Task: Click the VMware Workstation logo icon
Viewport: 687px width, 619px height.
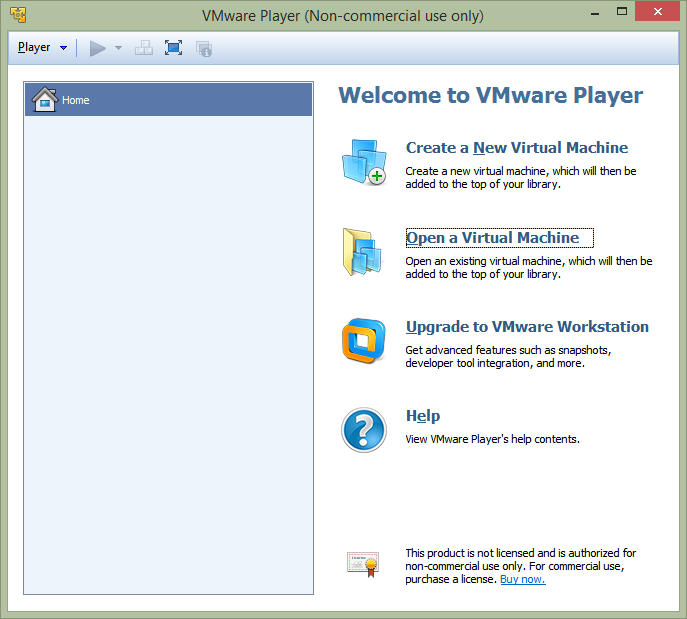Action: tap(364, 341)
